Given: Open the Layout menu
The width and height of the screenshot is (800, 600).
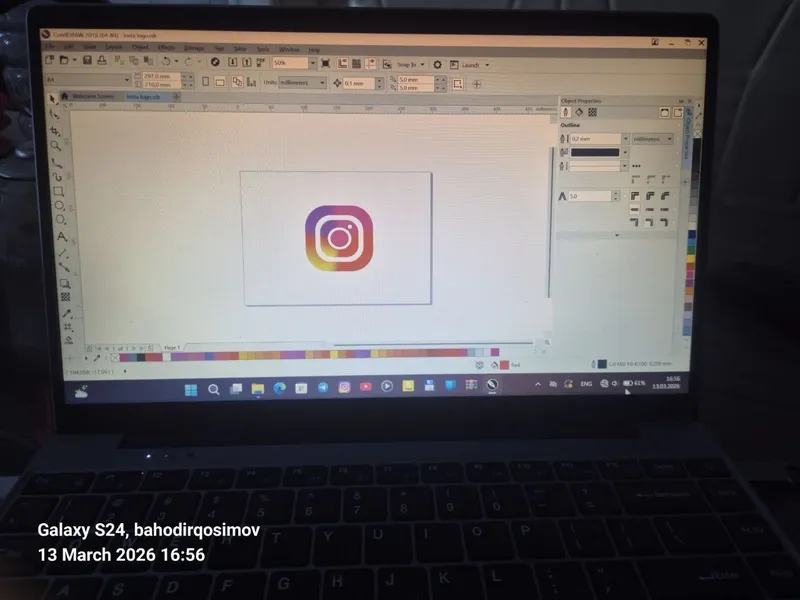Looking at the screenshot, I should 113,46.
